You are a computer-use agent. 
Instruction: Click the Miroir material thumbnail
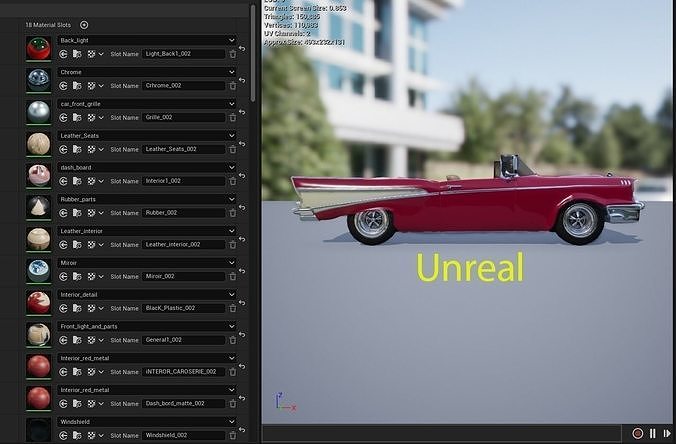click(x=38, y=270)
